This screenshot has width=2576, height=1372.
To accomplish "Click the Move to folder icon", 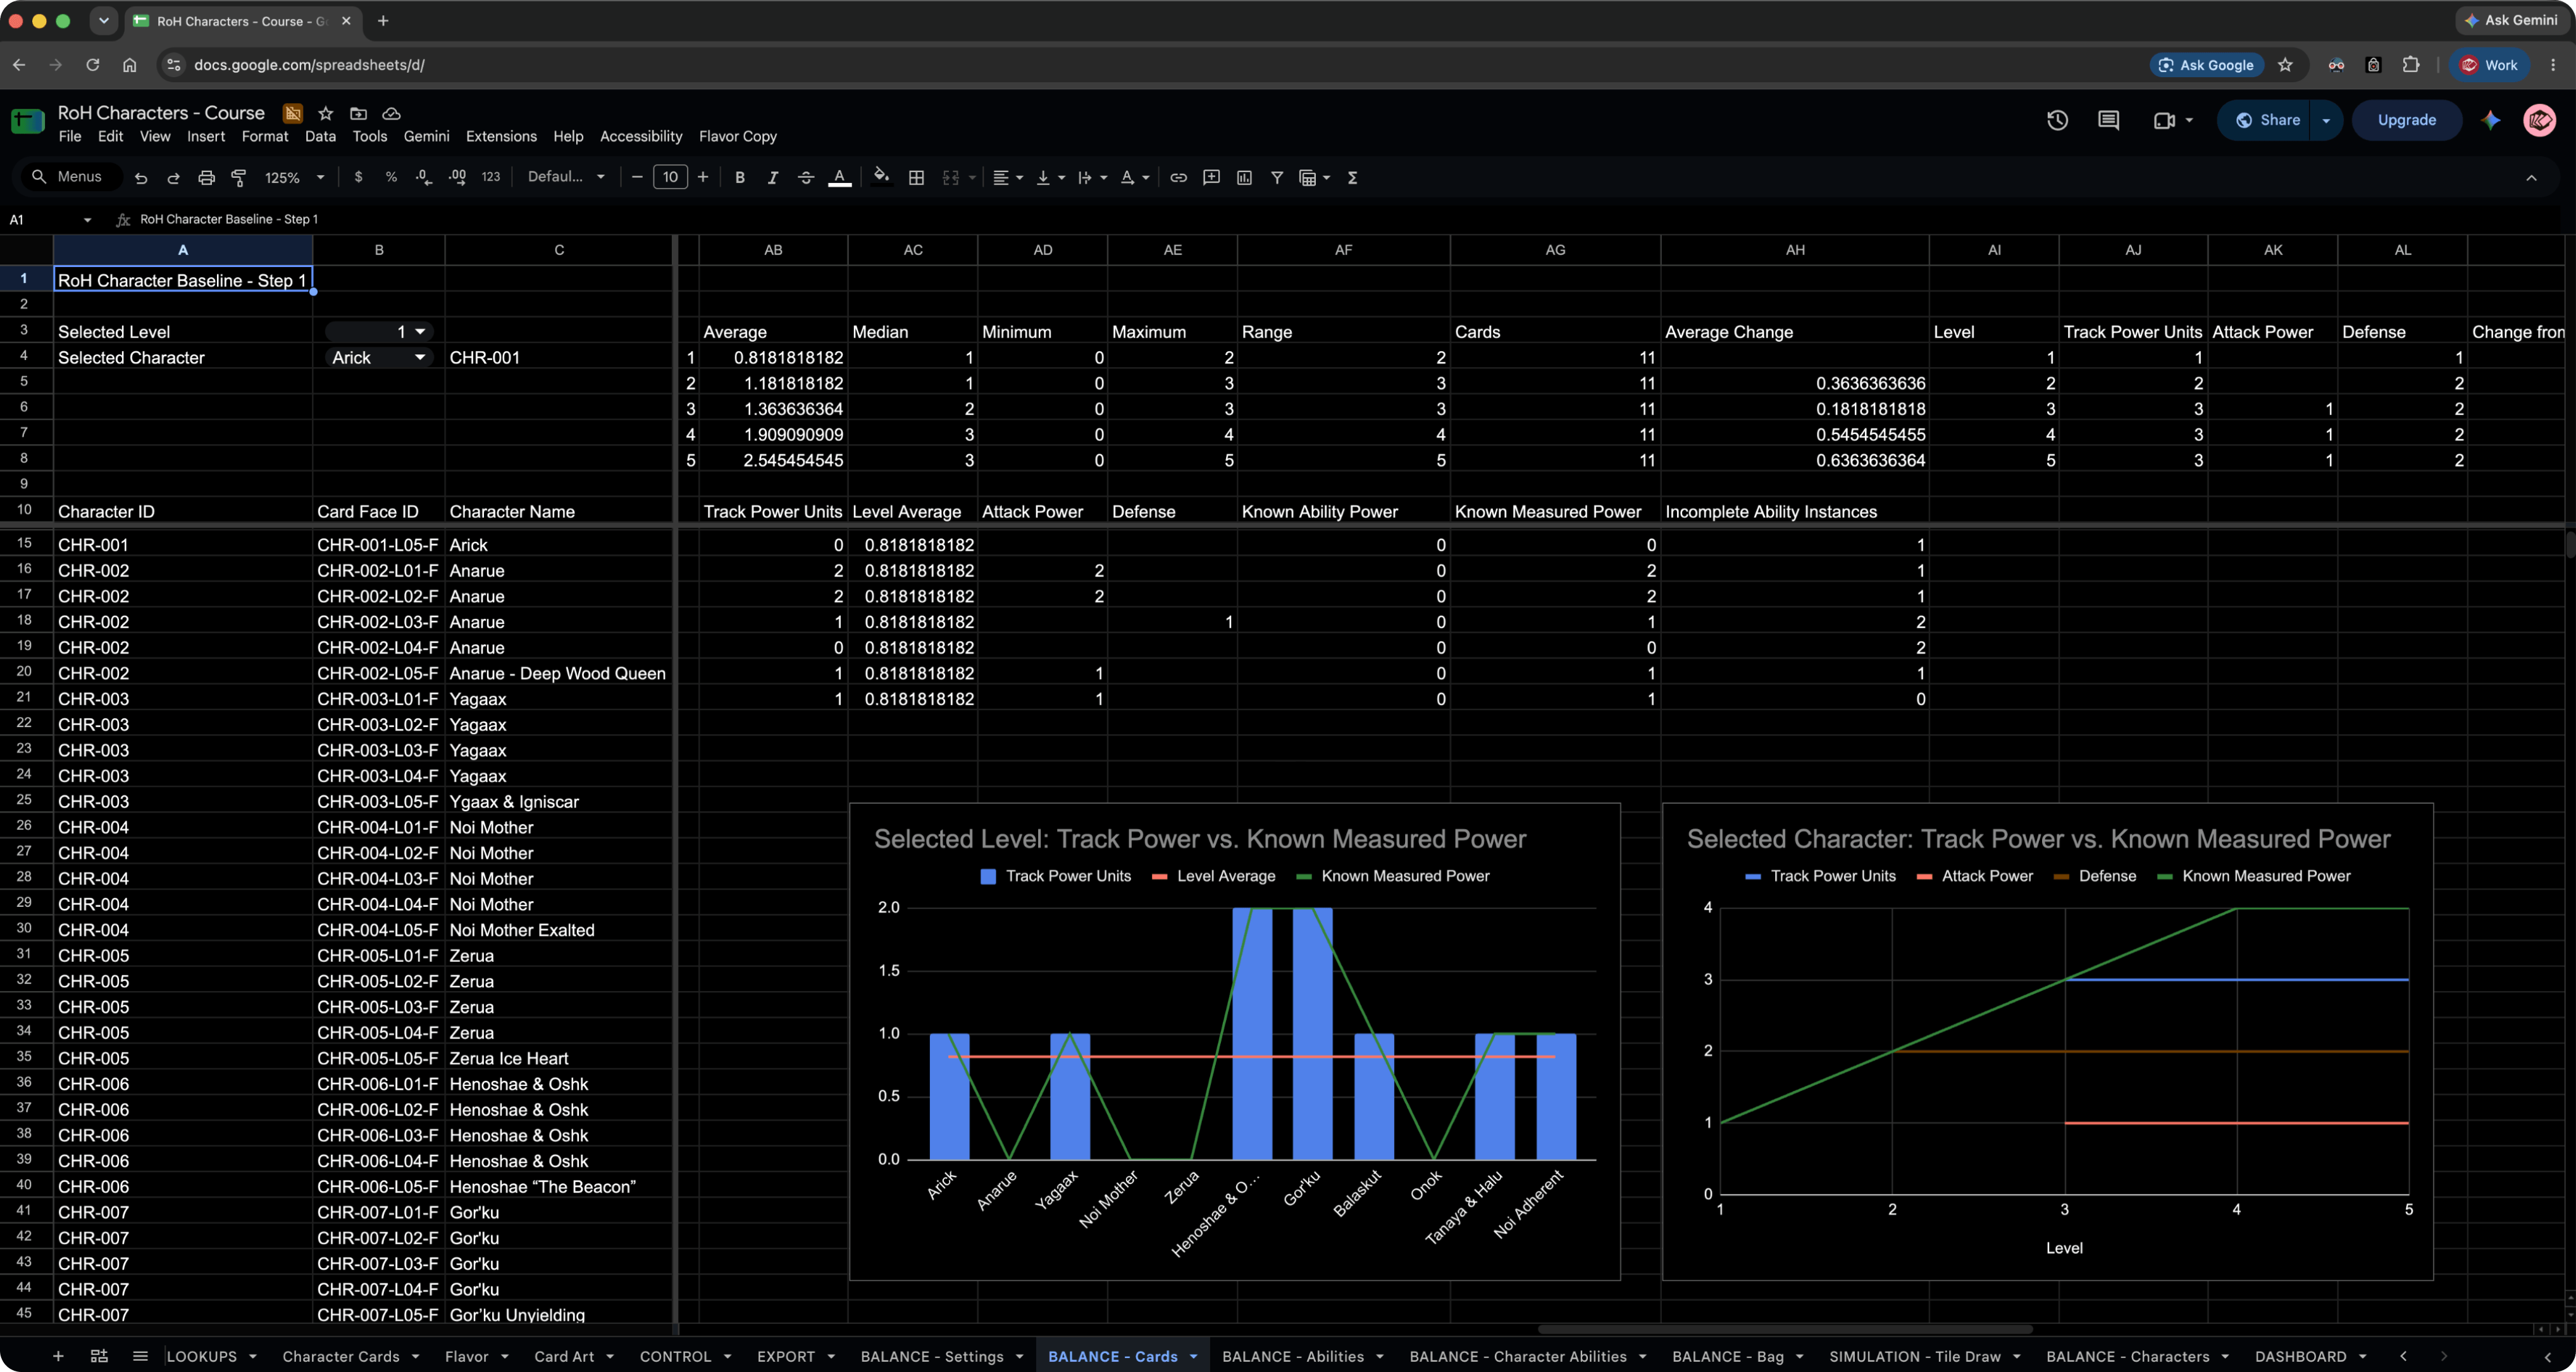I will 358,113.
